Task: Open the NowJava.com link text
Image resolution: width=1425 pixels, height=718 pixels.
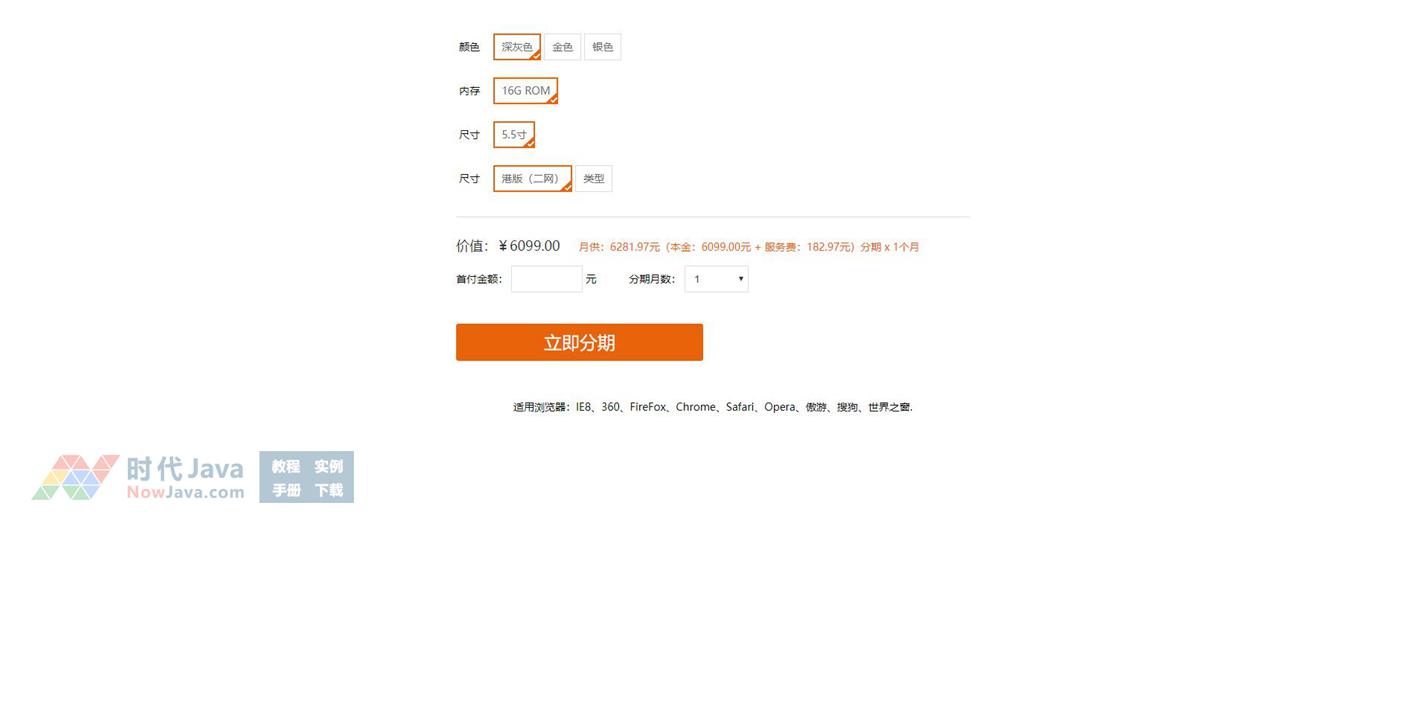Action: [x=185, y=492]
